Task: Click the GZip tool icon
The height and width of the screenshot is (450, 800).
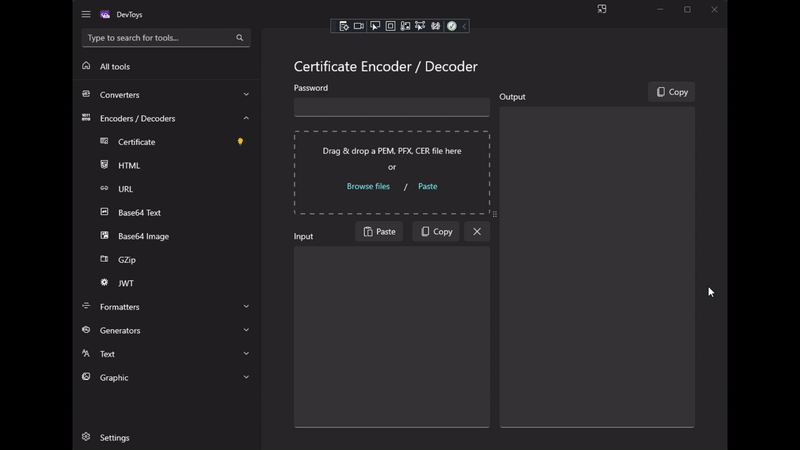Action: (104, 259)
